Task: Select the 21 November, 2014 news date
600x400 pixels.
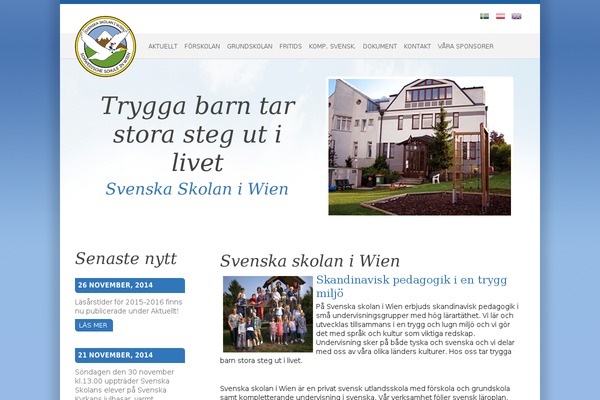Action: click(x=130, y=355)
